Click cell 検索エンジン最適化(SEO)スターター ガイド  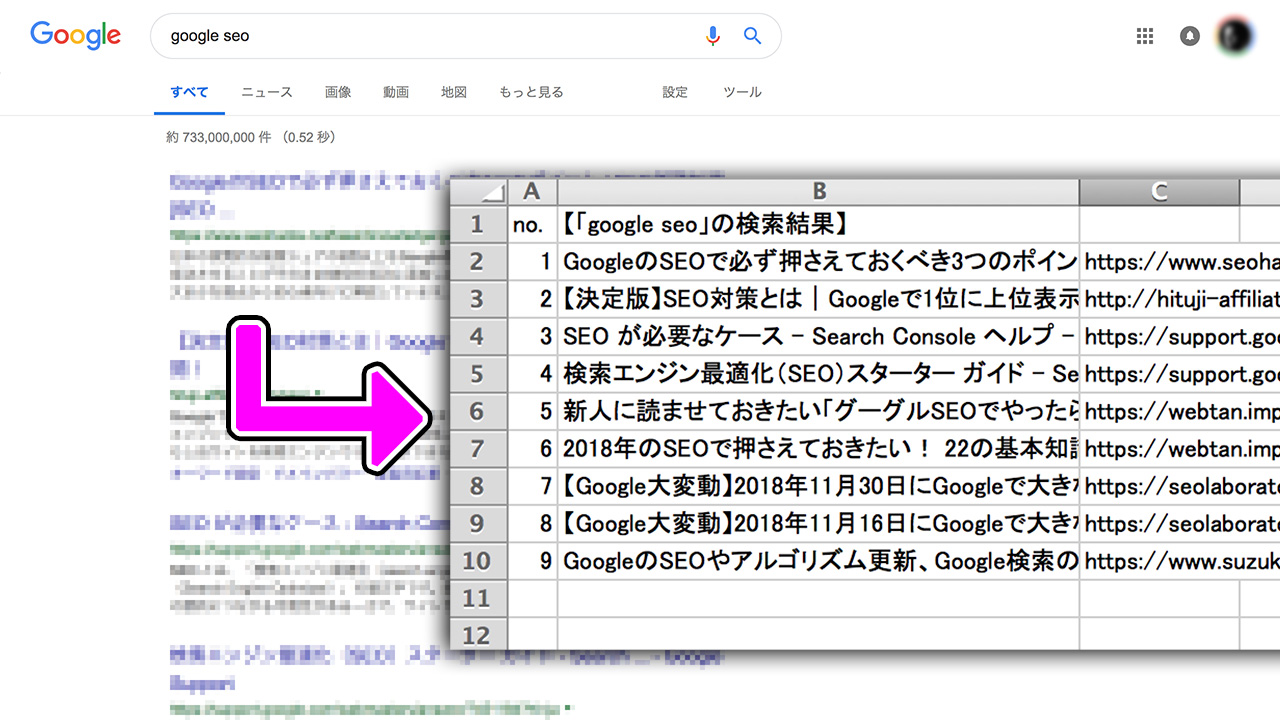click(x=819, y=374)
